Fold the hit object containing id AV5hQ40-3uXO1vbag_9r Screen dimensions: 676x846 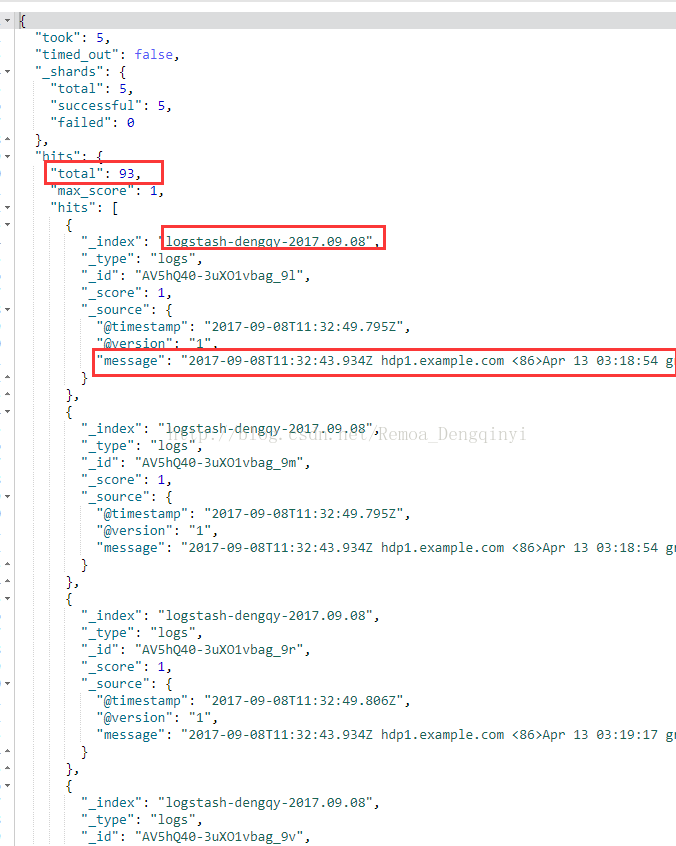tap(8, 598)
